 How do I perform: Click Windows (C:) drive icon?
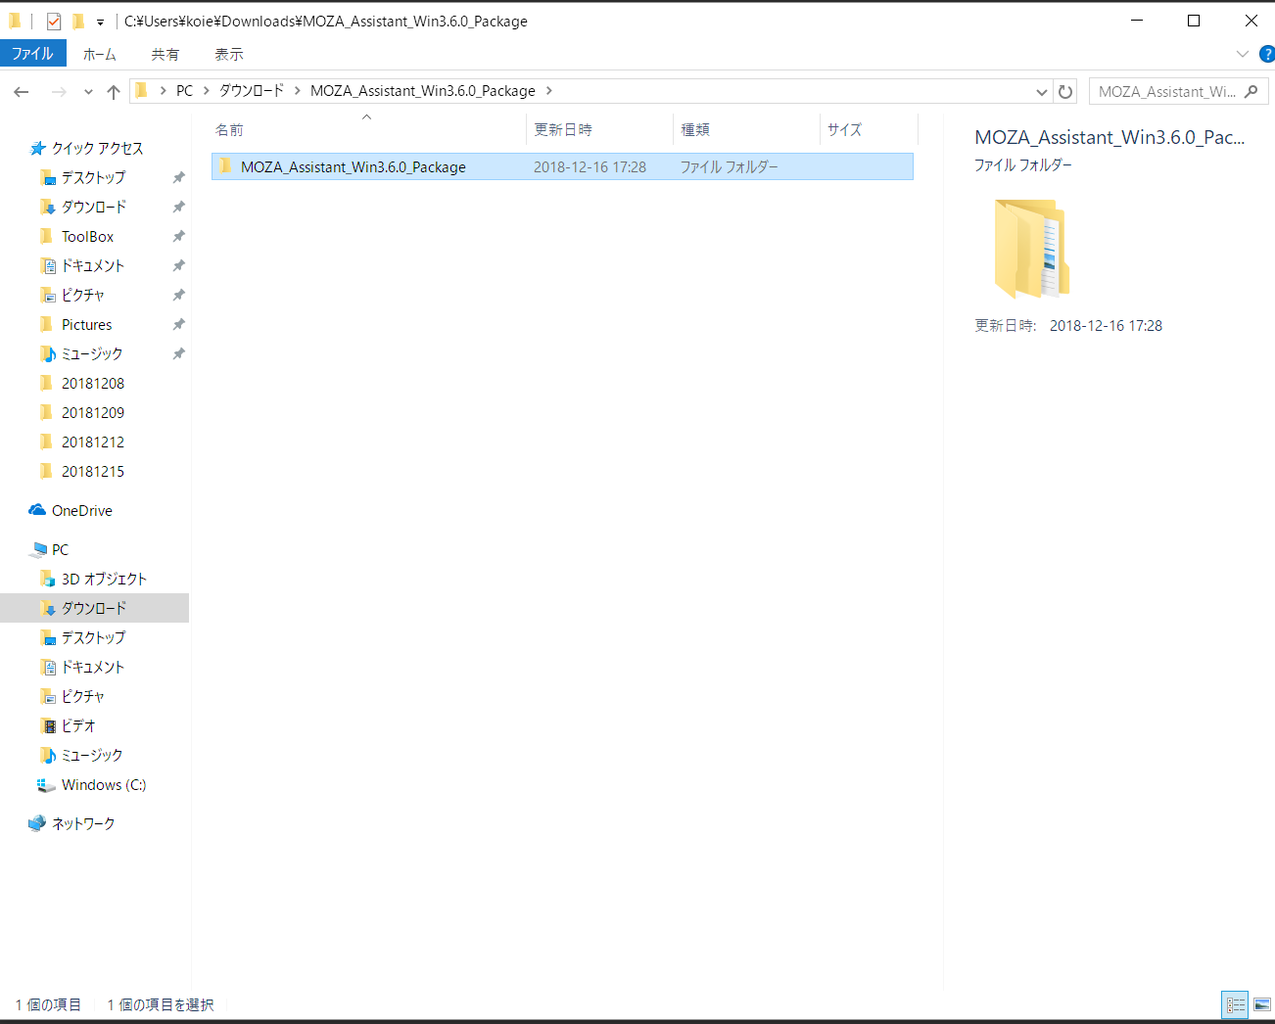click(x=46, y=785)
